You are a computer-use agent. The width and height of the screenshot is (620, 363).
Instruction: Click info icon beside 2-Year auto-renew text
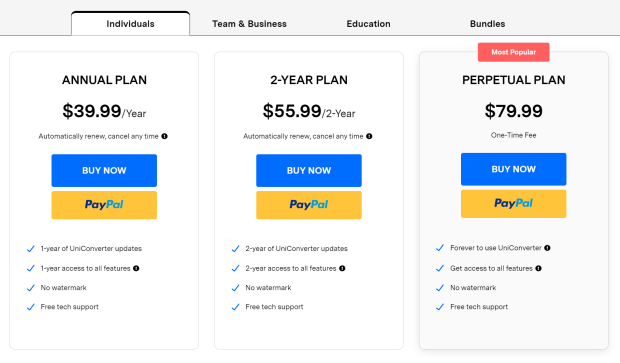(369, 136)
